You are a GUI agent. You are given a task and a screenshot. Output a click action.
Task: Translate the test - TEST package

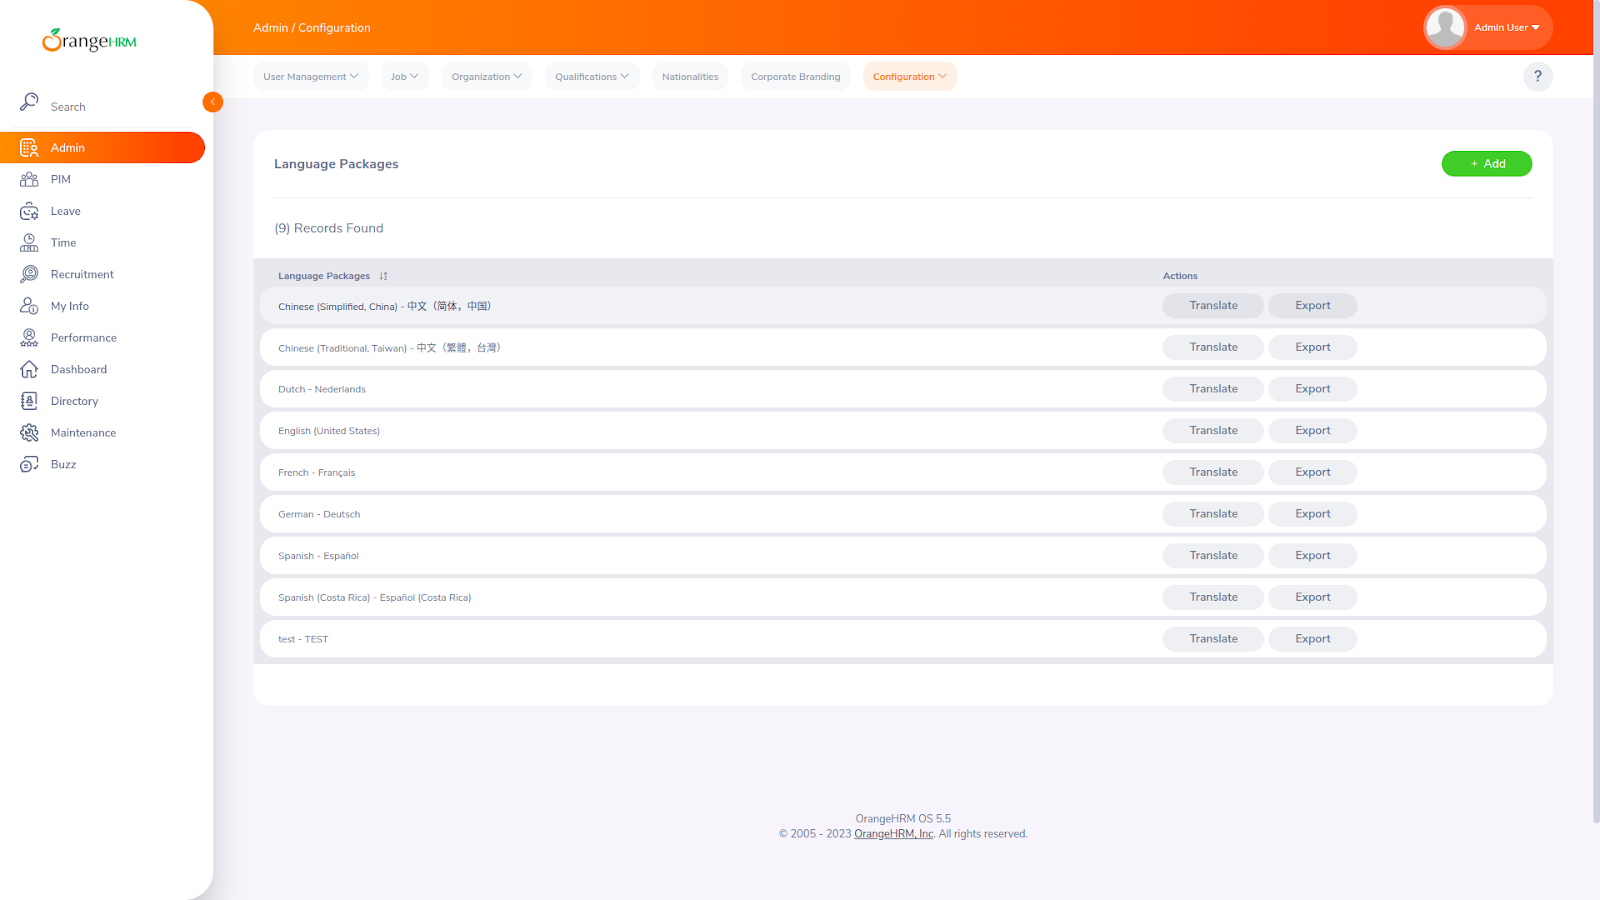pyautogui.click(x=1213, y=639)
